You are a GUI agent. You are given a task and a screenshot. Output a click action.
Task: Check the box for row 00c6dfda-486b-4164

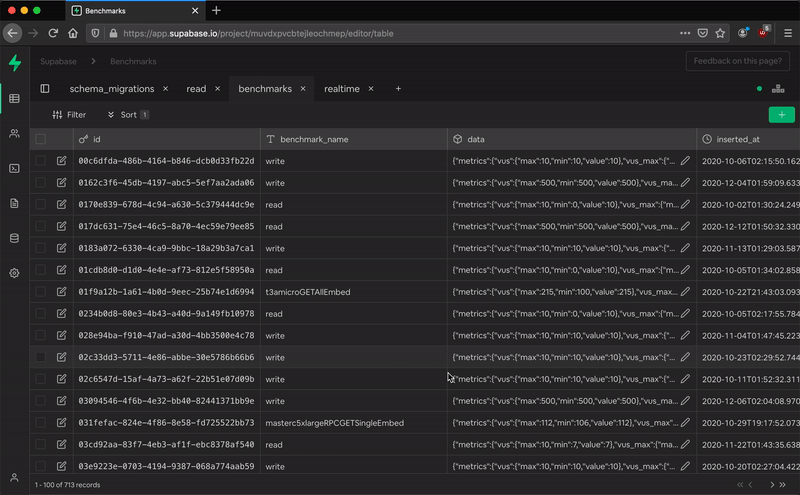[x=40, y=161]
